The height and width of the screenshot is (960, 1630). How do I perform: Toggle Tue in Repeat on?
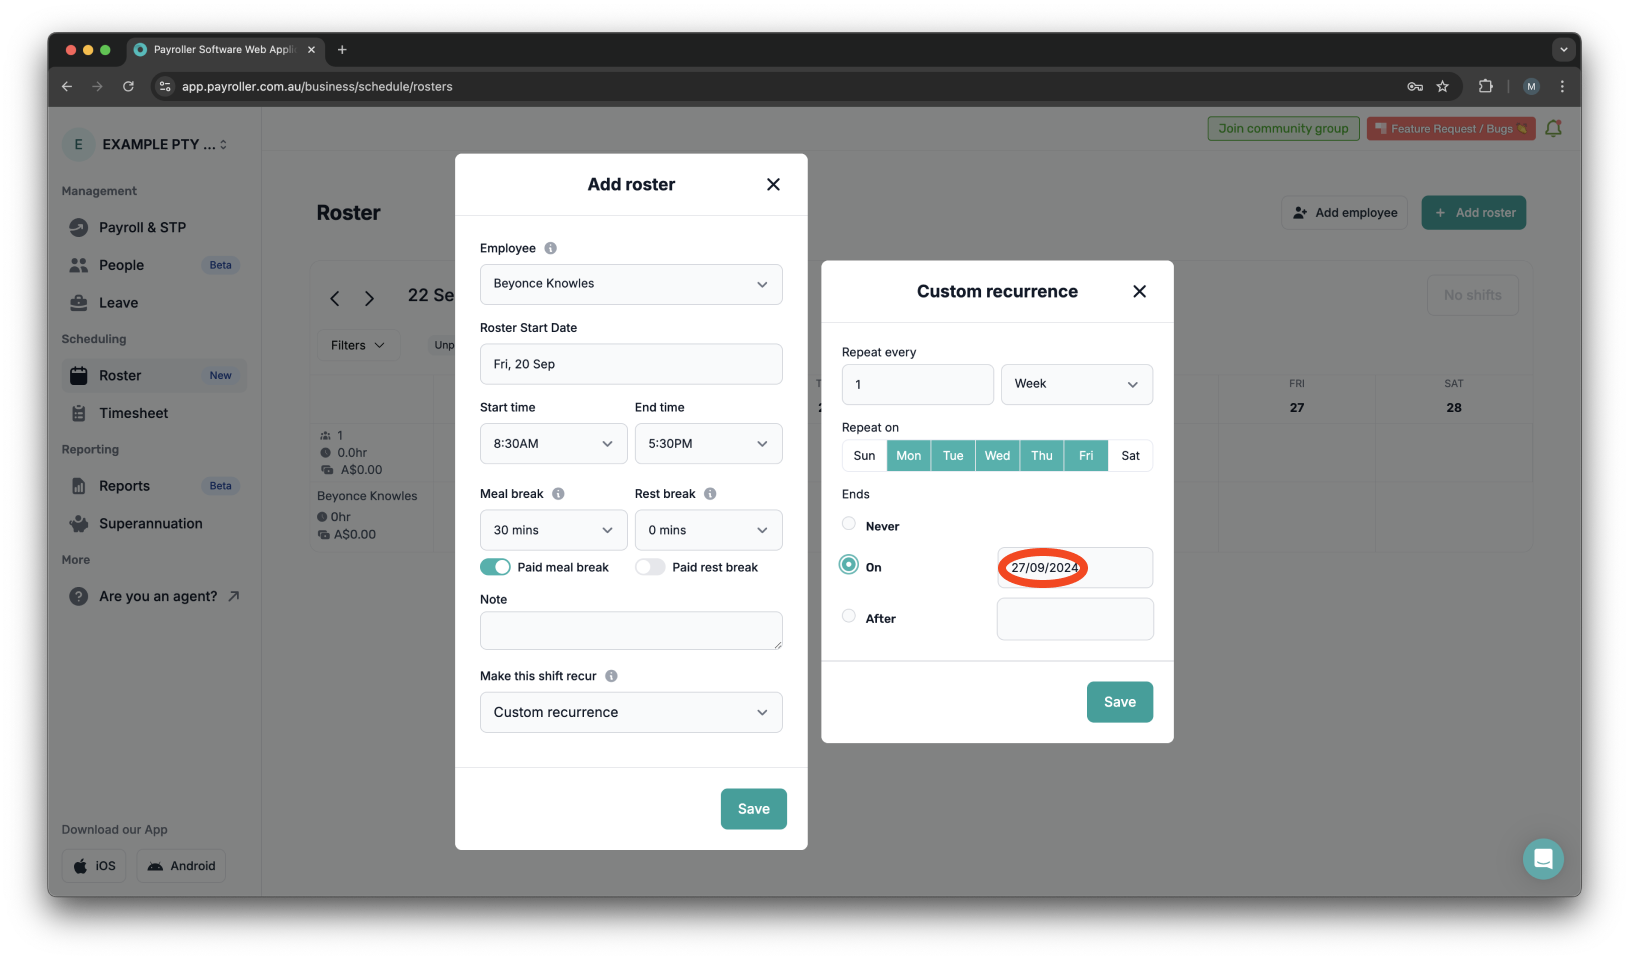[953, 456]
